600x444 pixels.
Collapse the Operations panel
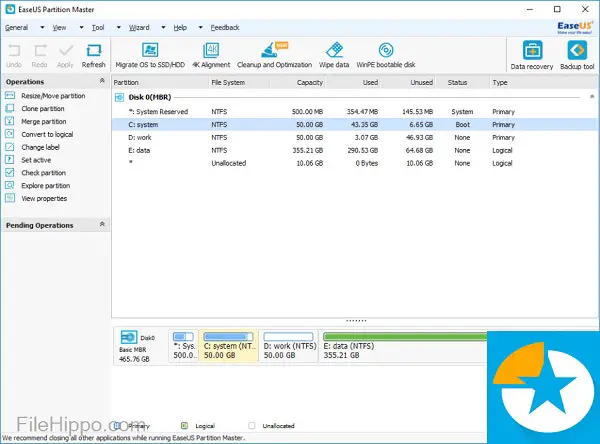(102, 81)
